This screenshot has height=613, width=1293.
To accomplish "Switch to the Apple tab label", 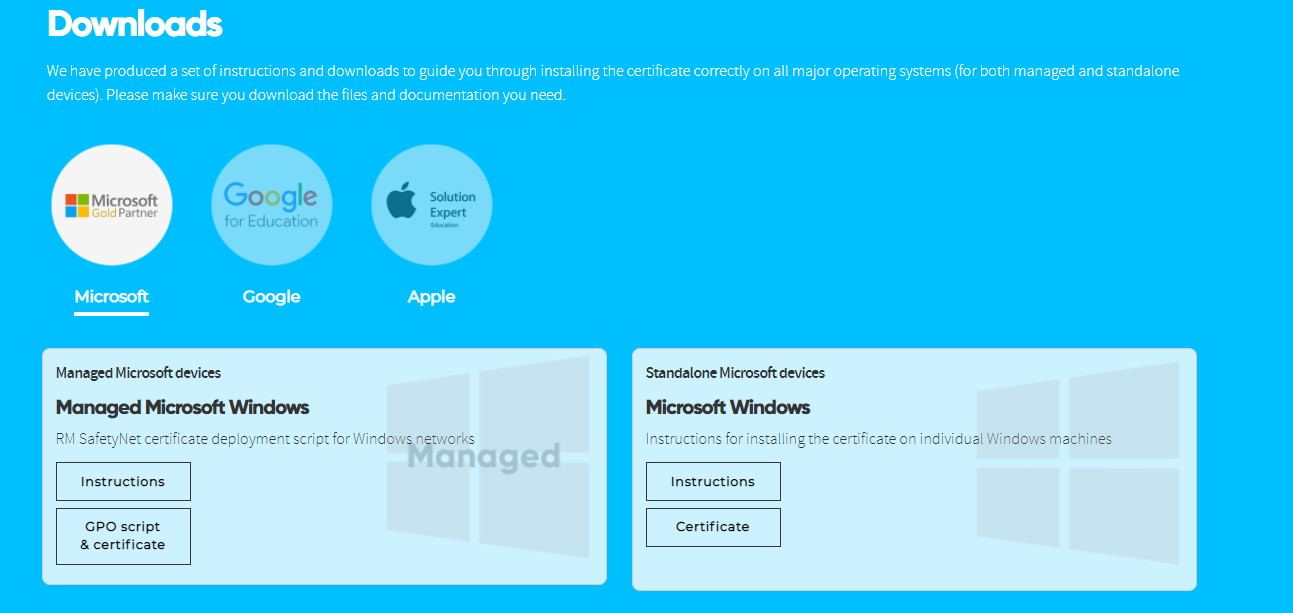I will click(431, 296).
